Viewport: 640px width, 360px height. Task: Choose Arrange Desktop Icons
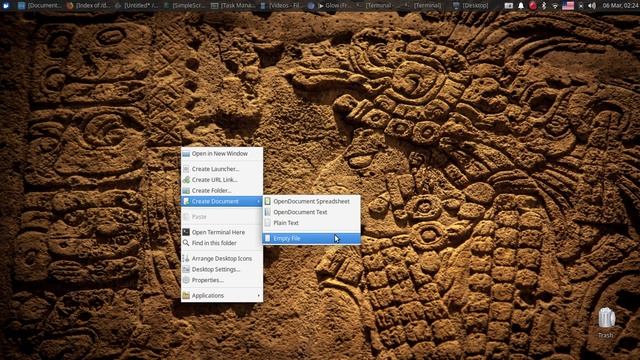coord(222,259)
